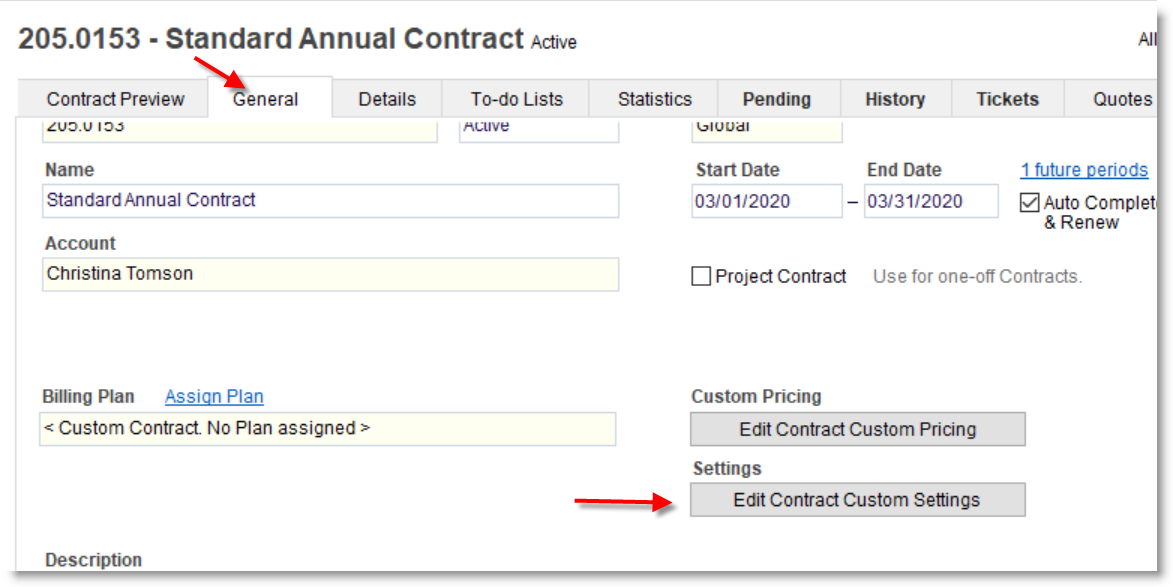The height and width of the screenshot is (587, 1173).
Task: Switch to the Tickets tab
Action: click(1008, 99)
